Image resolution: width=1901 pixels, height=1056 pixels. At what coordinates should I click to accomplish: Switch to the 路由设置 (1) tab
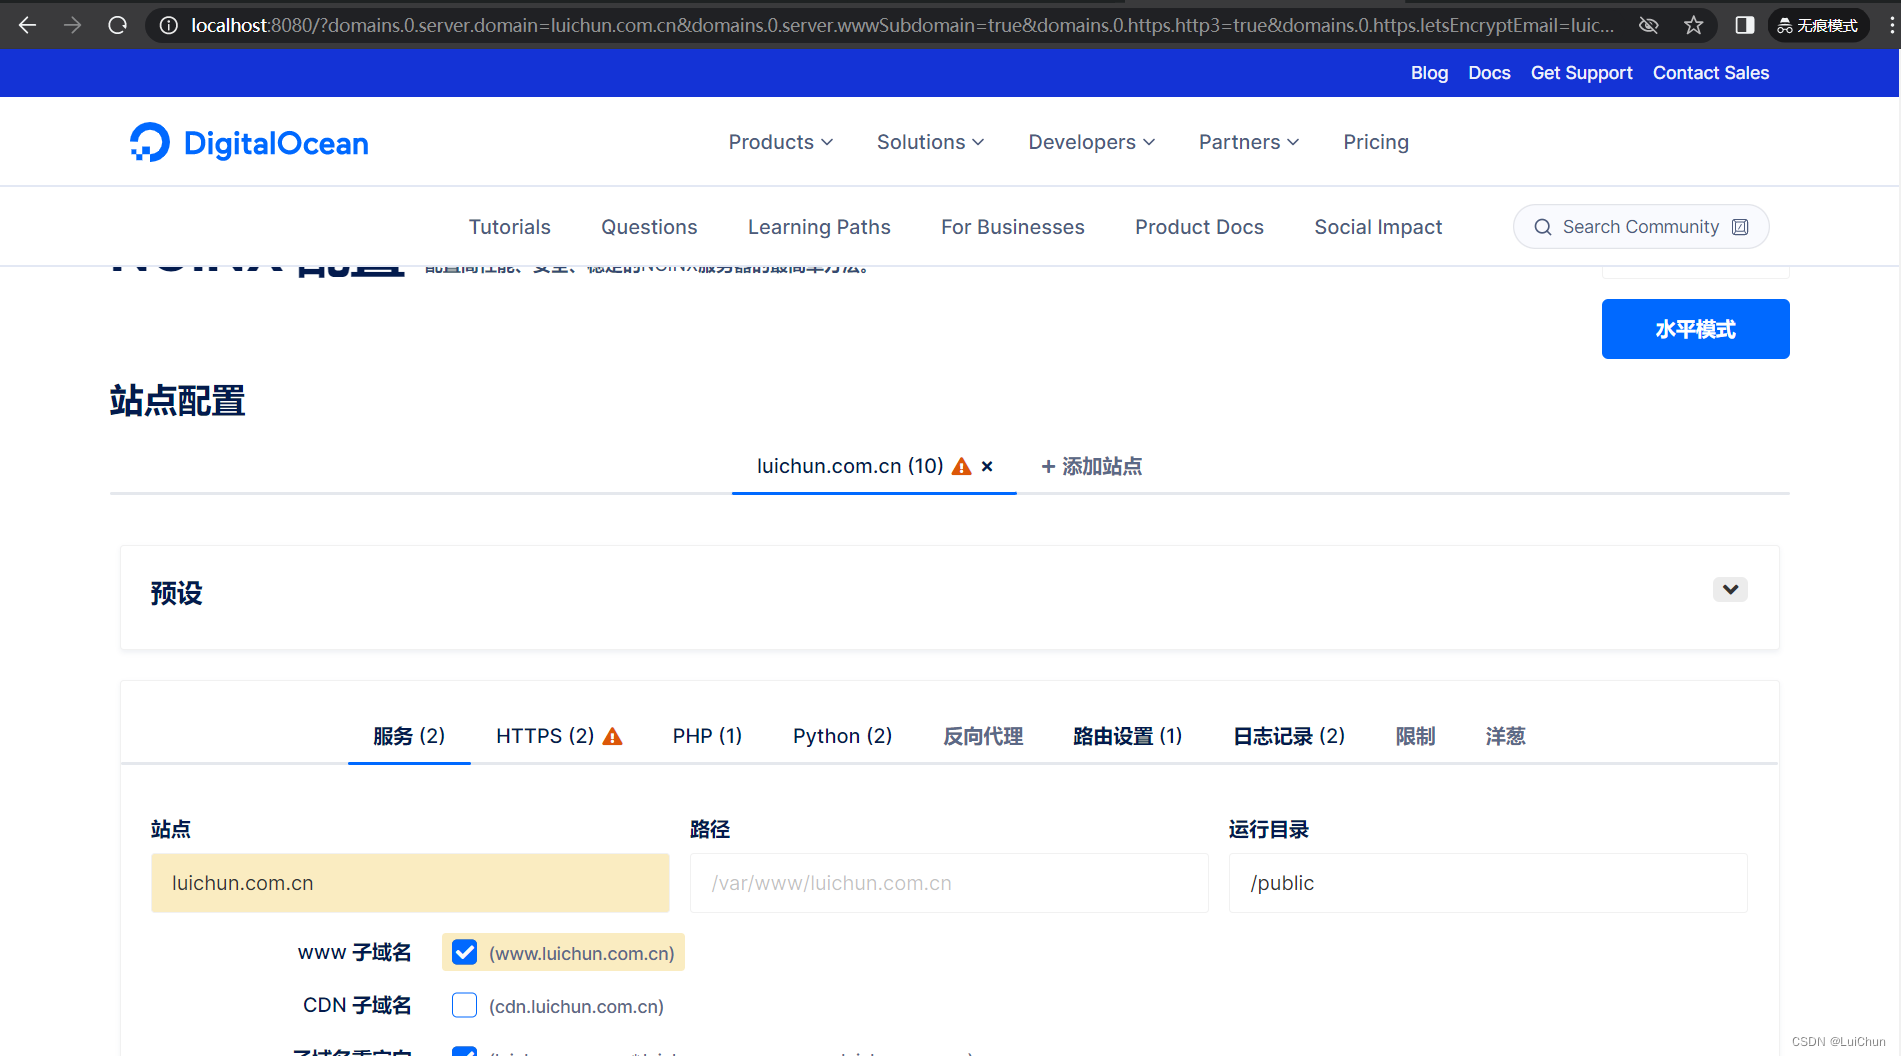(1128, 736)
